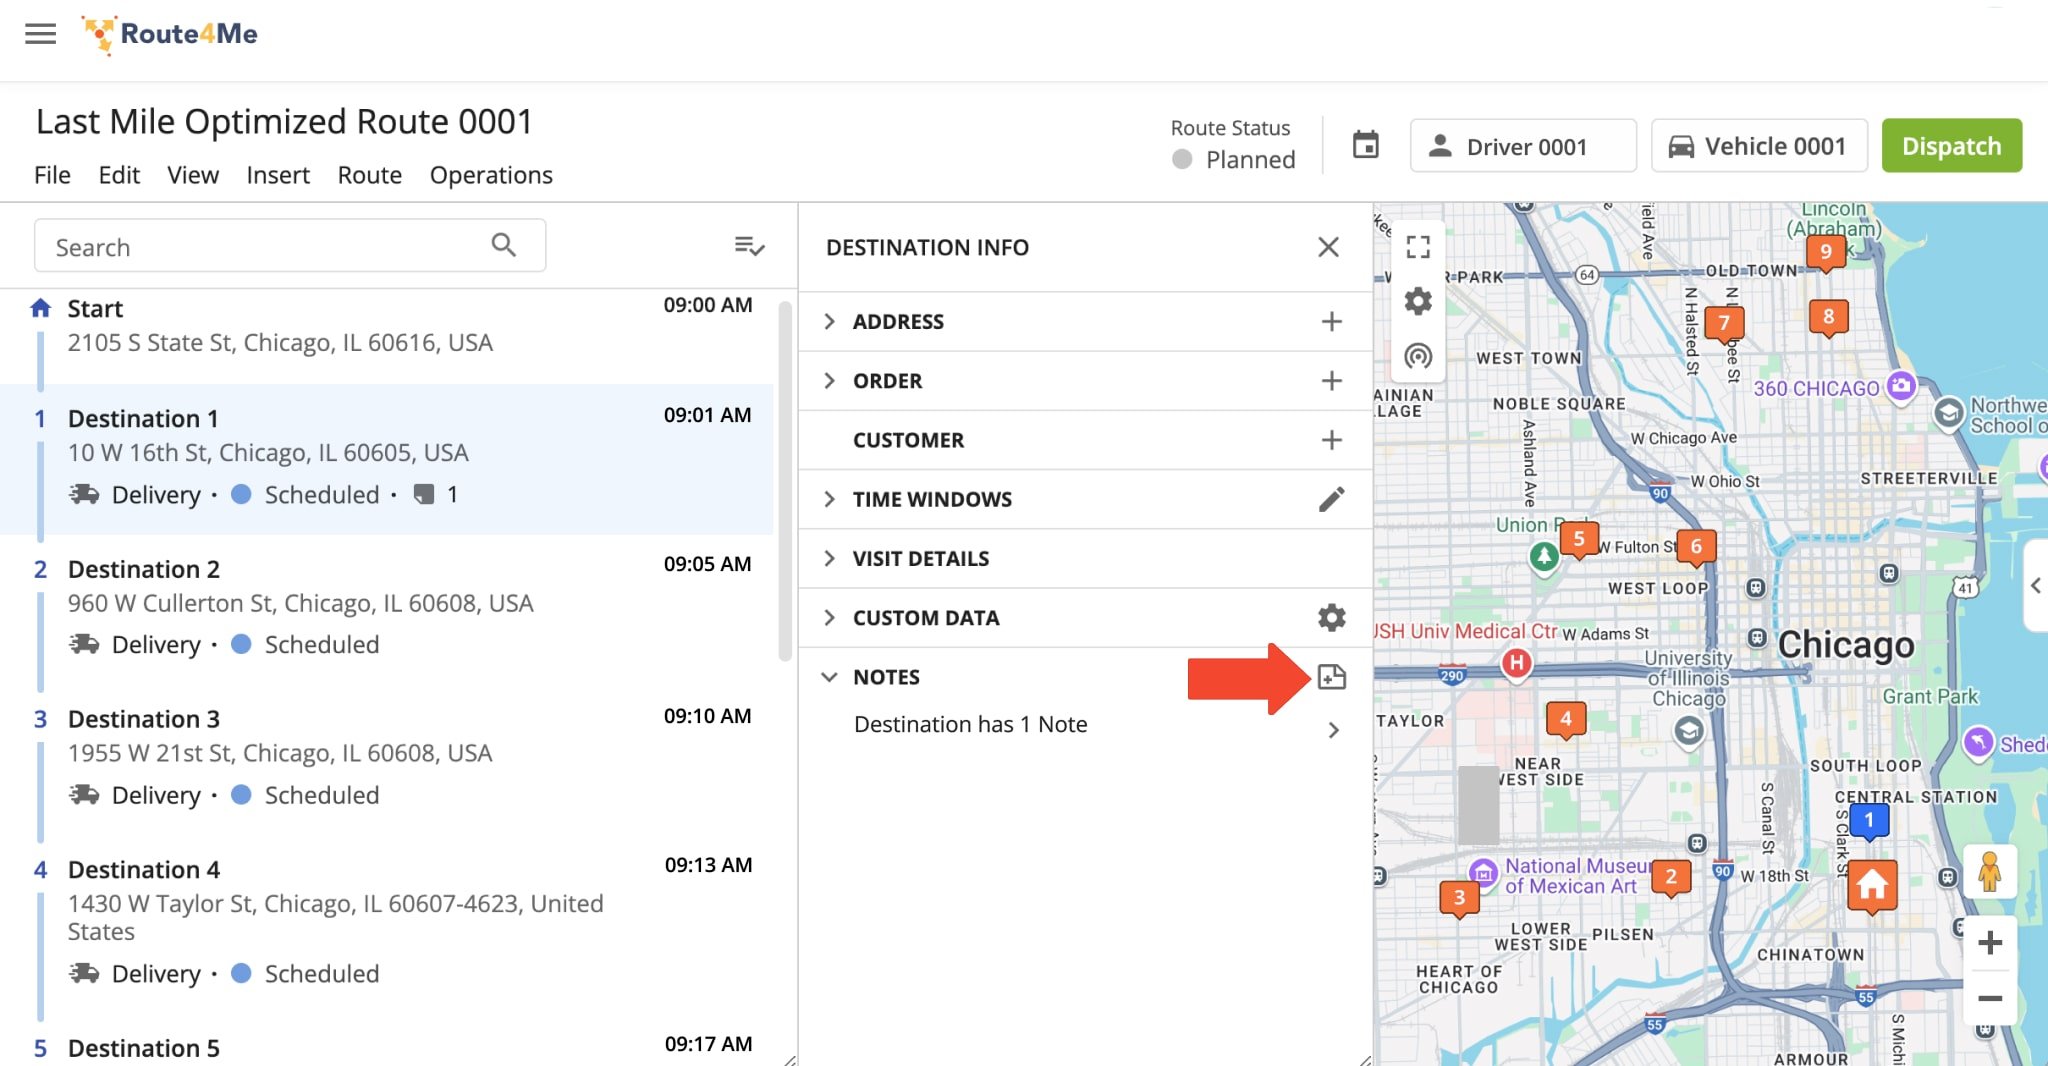Select the Destination 3 row
Image resolution: width=2048 pixels, height=1066 pixels.
[x=386, y=760]
